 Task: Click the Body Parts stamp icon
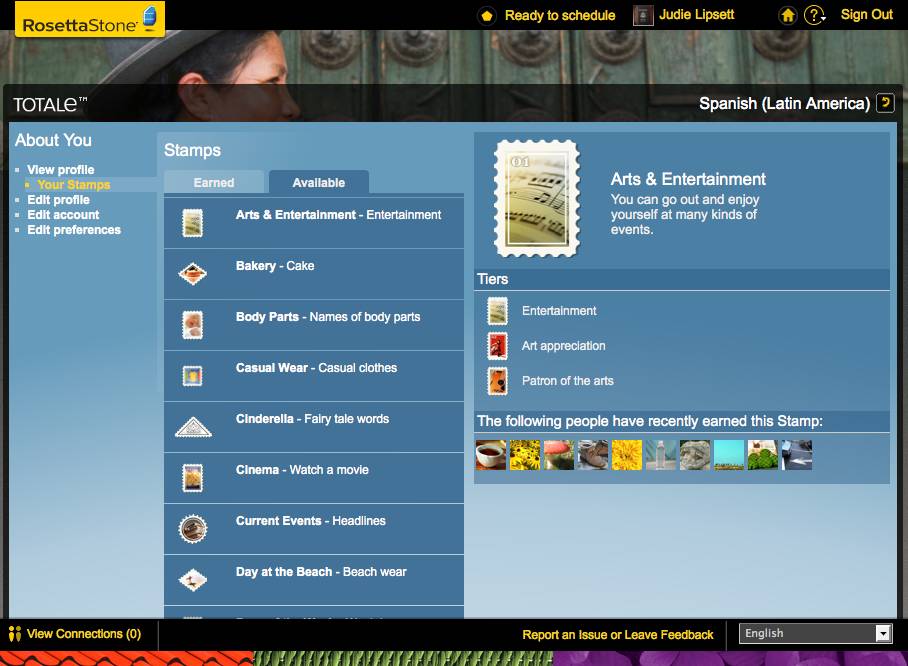click(193, 325)
